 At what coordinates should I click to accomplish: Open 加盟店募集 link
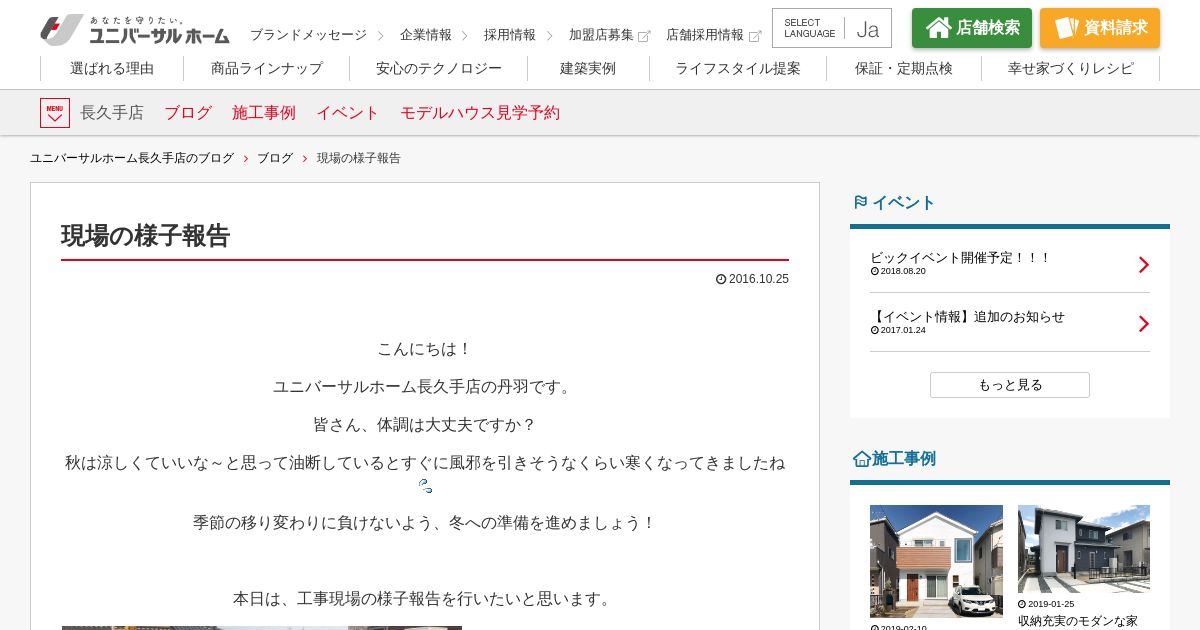pos(601,35)
